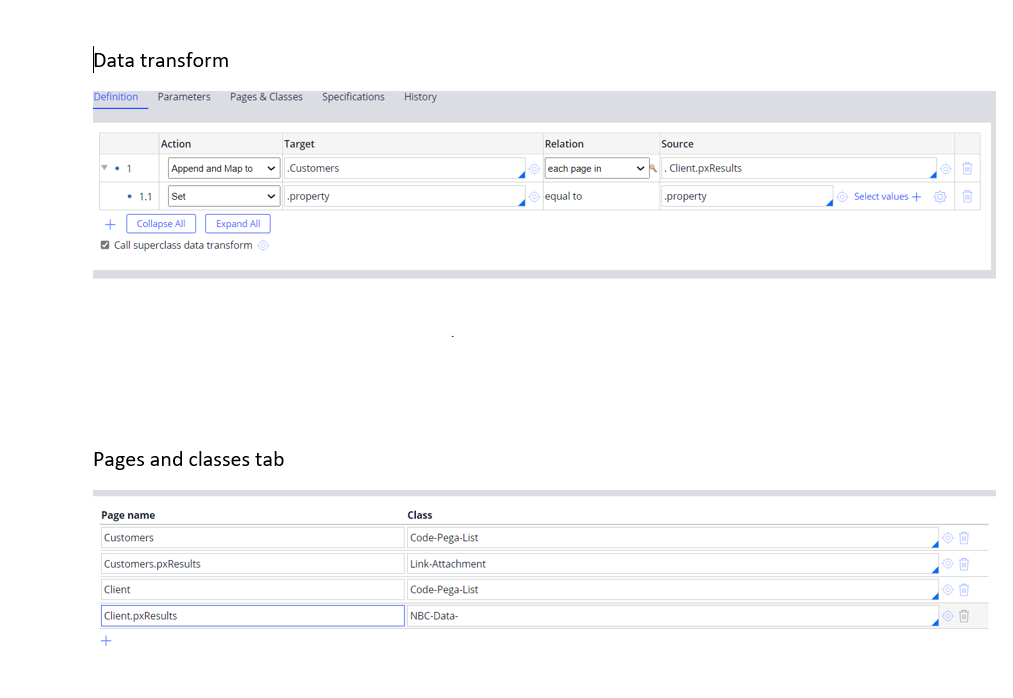Collapse step 1 using its disclosure triangle
Screen dimensions: 1013x698
[104, 168]
